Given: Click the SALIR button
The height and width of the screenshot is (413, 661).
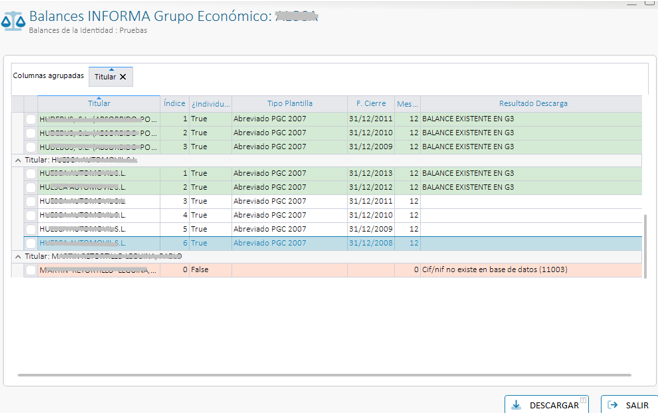Looking at the screenshot, I should coord(629,405).
